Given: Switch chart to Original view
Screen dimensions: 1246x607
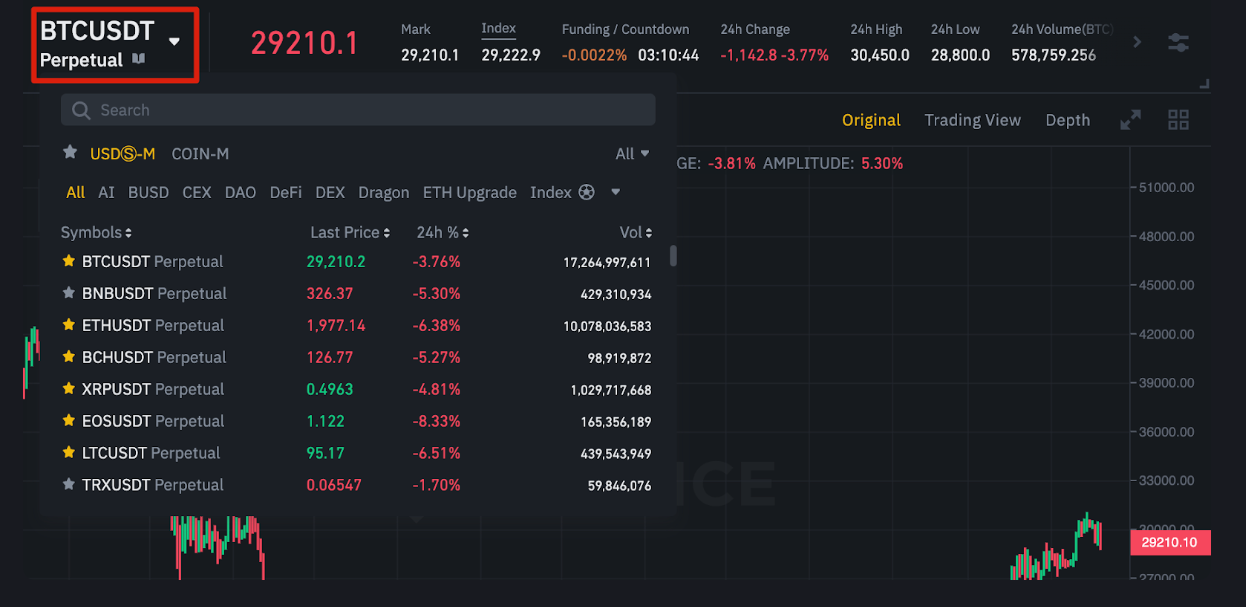Looking at the screenshot, I should 871,120.
